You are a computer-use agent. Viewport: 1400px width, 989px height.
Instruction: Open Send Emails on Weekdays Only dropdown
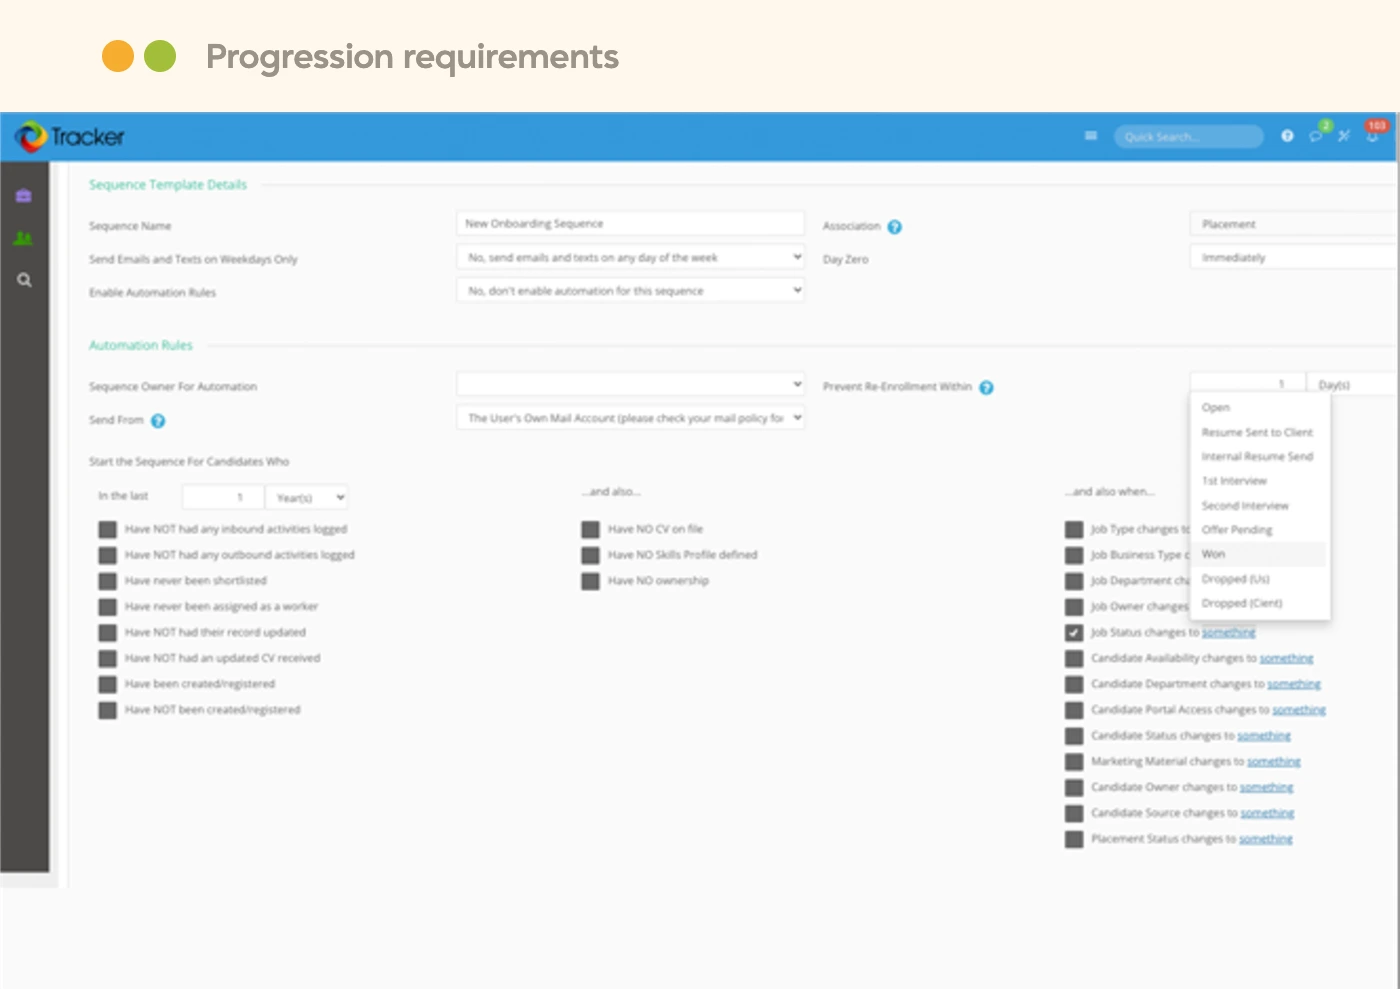pyautogui.click(x=631, y=257)
